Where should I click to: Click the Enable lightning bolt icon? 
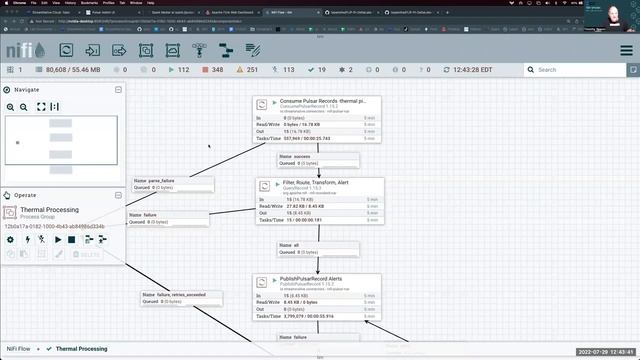click(x=27, y=240)
